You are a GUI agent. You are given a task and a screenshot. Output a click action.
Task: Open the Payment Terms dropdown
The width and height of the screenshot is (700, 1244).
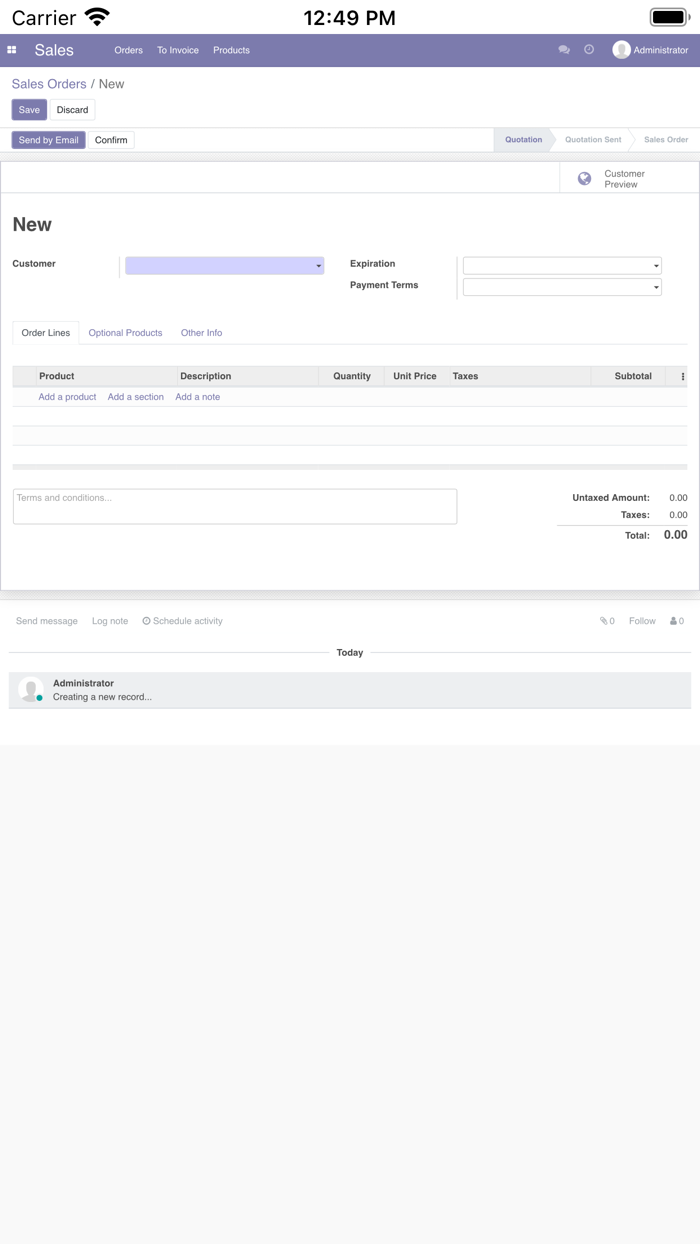(562, 287)
